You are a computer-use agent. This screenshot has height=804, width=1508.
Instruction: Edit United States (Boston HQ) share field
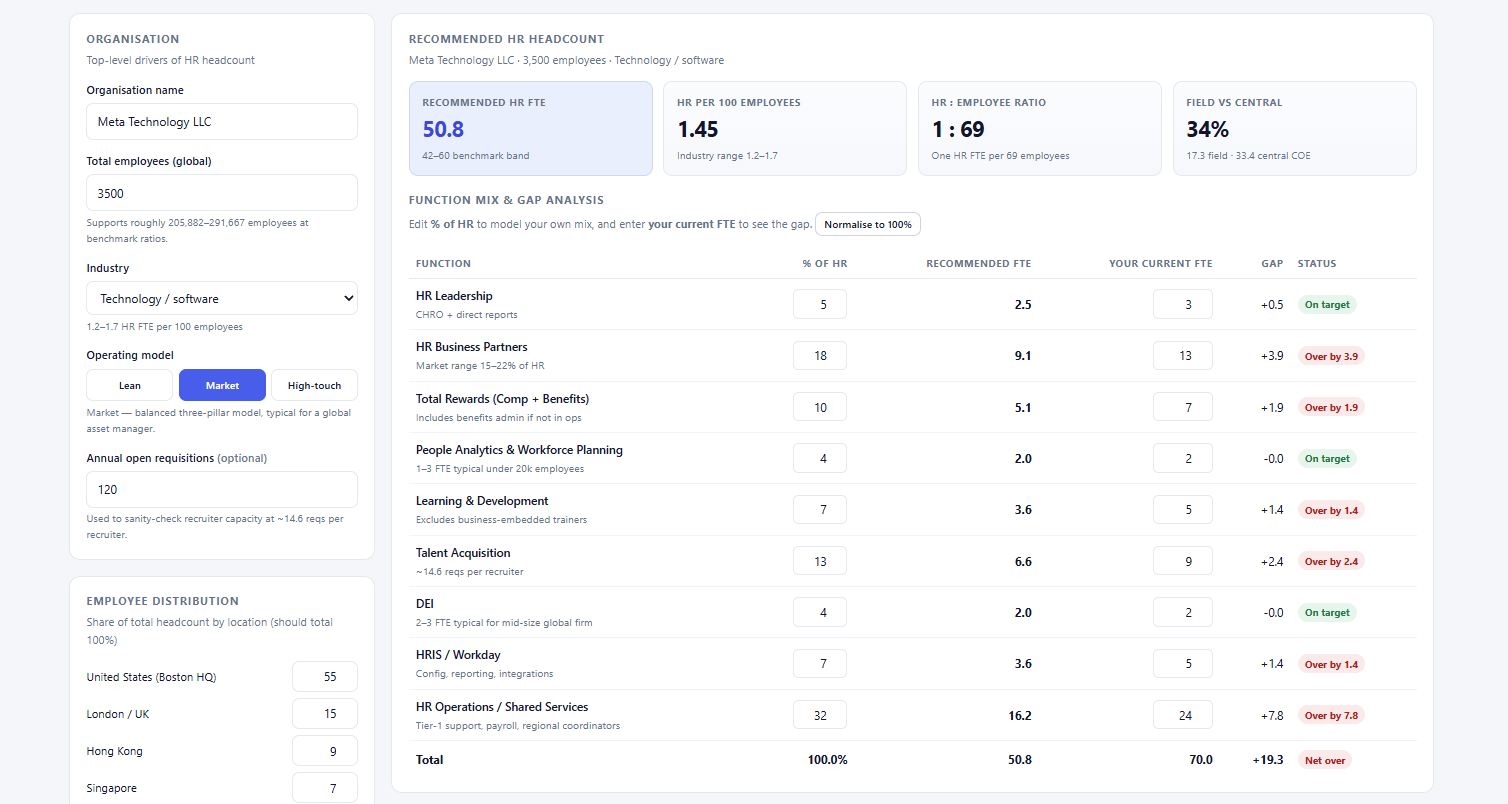[325, 677]
